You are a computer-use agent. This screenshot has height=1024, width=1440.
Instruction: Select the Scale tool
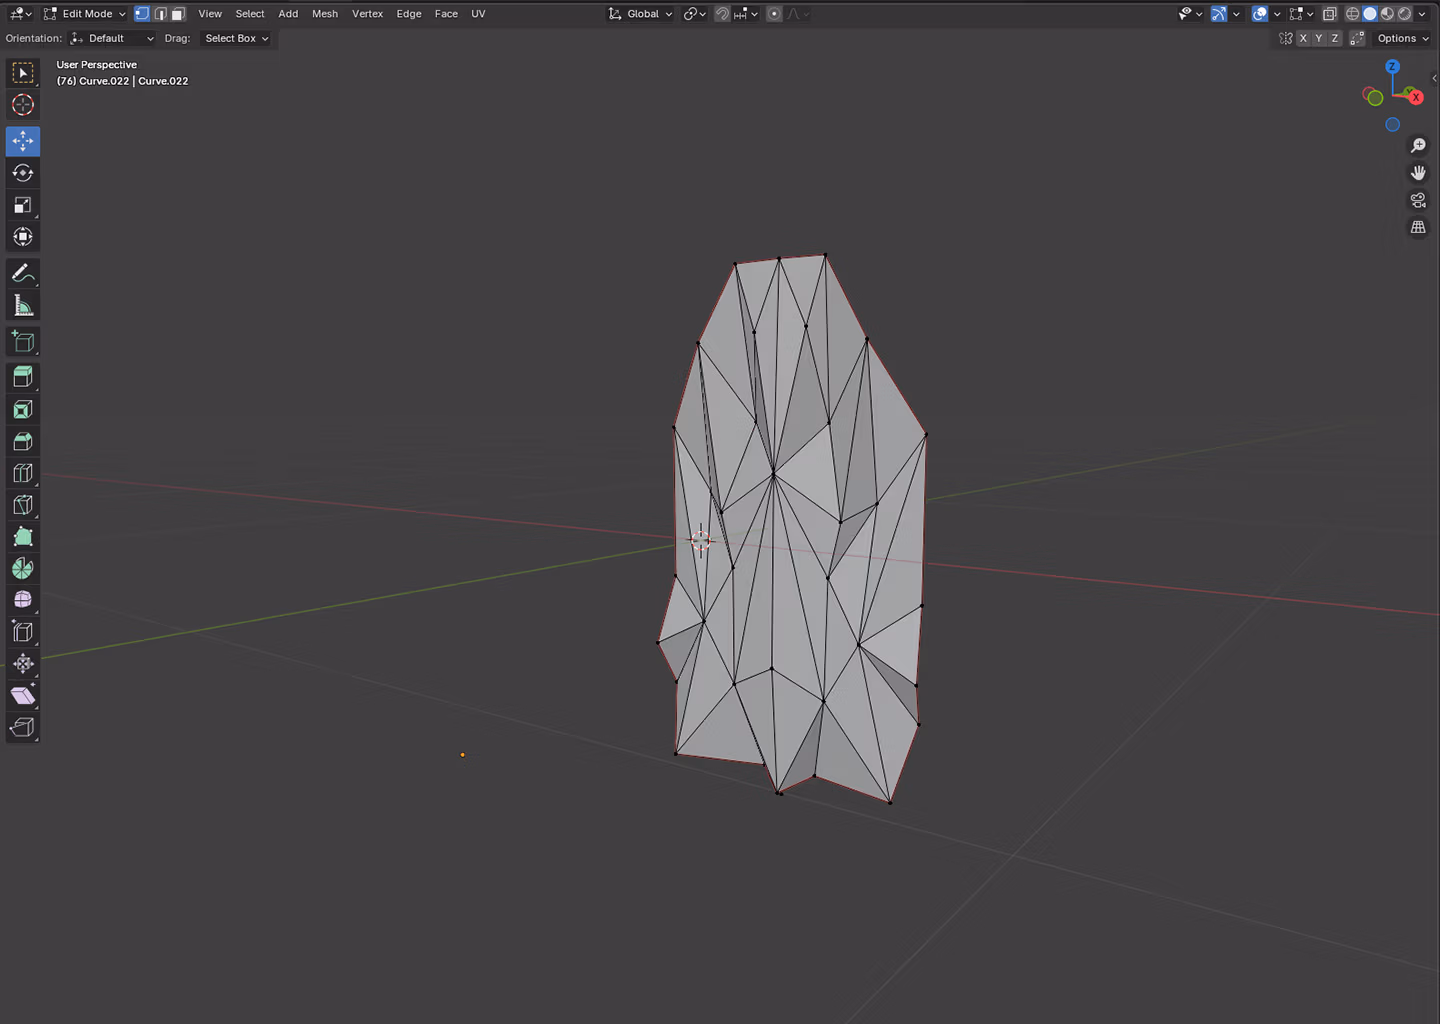(23, 205)
